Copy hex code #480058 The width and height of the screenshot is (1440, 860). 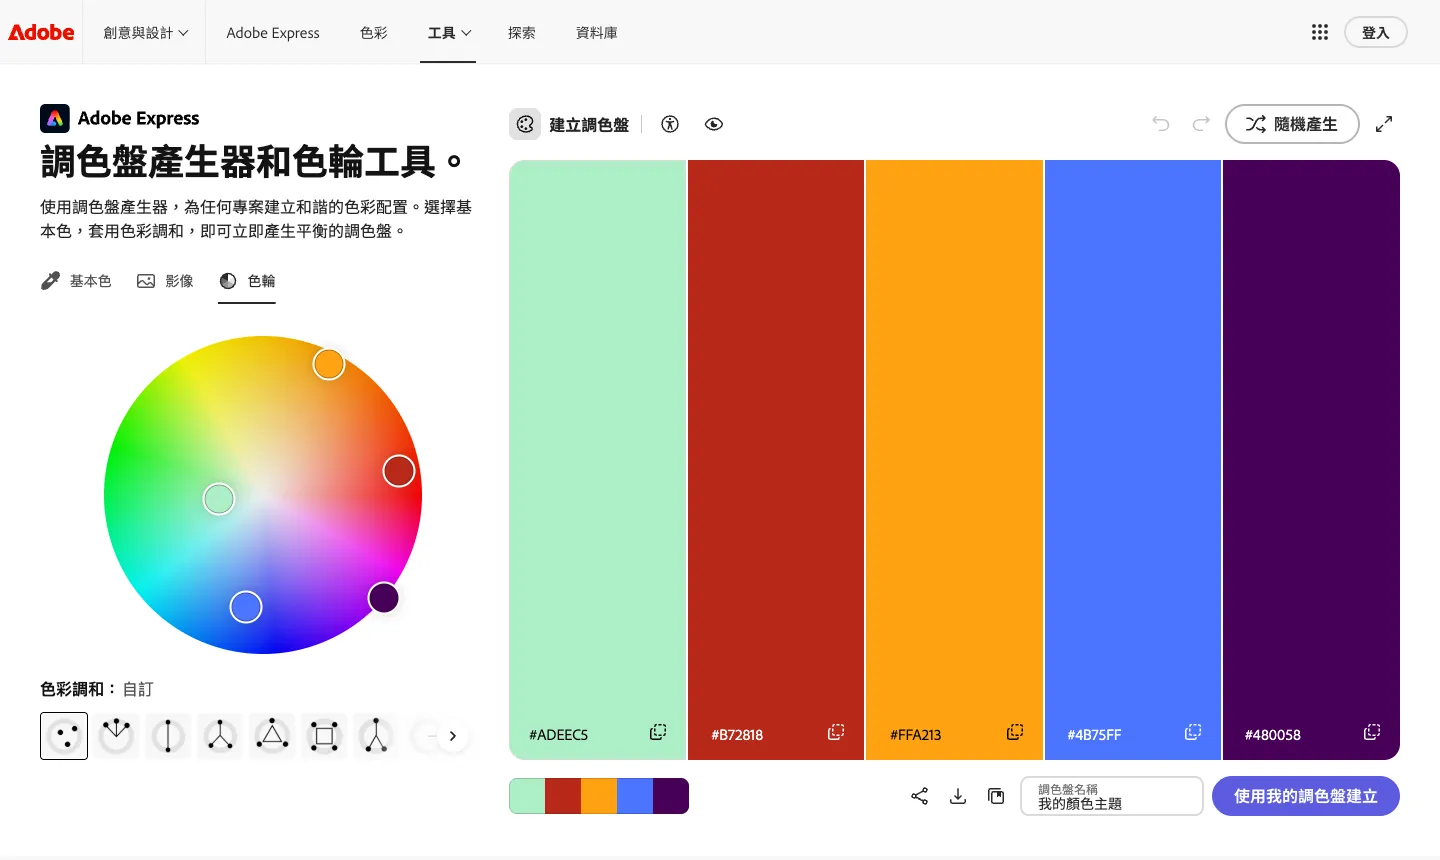1372,732
